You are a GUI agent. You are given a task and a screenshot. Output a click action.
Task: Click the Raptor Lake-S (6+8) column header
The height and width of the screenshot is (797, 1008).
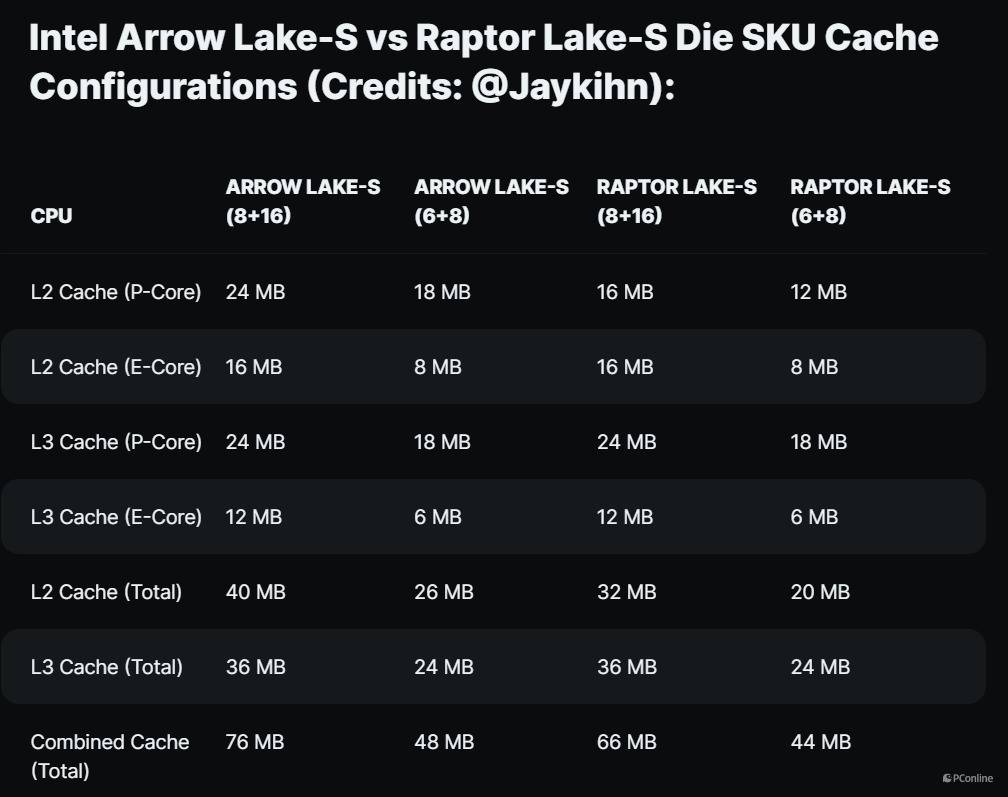(870, 201)
